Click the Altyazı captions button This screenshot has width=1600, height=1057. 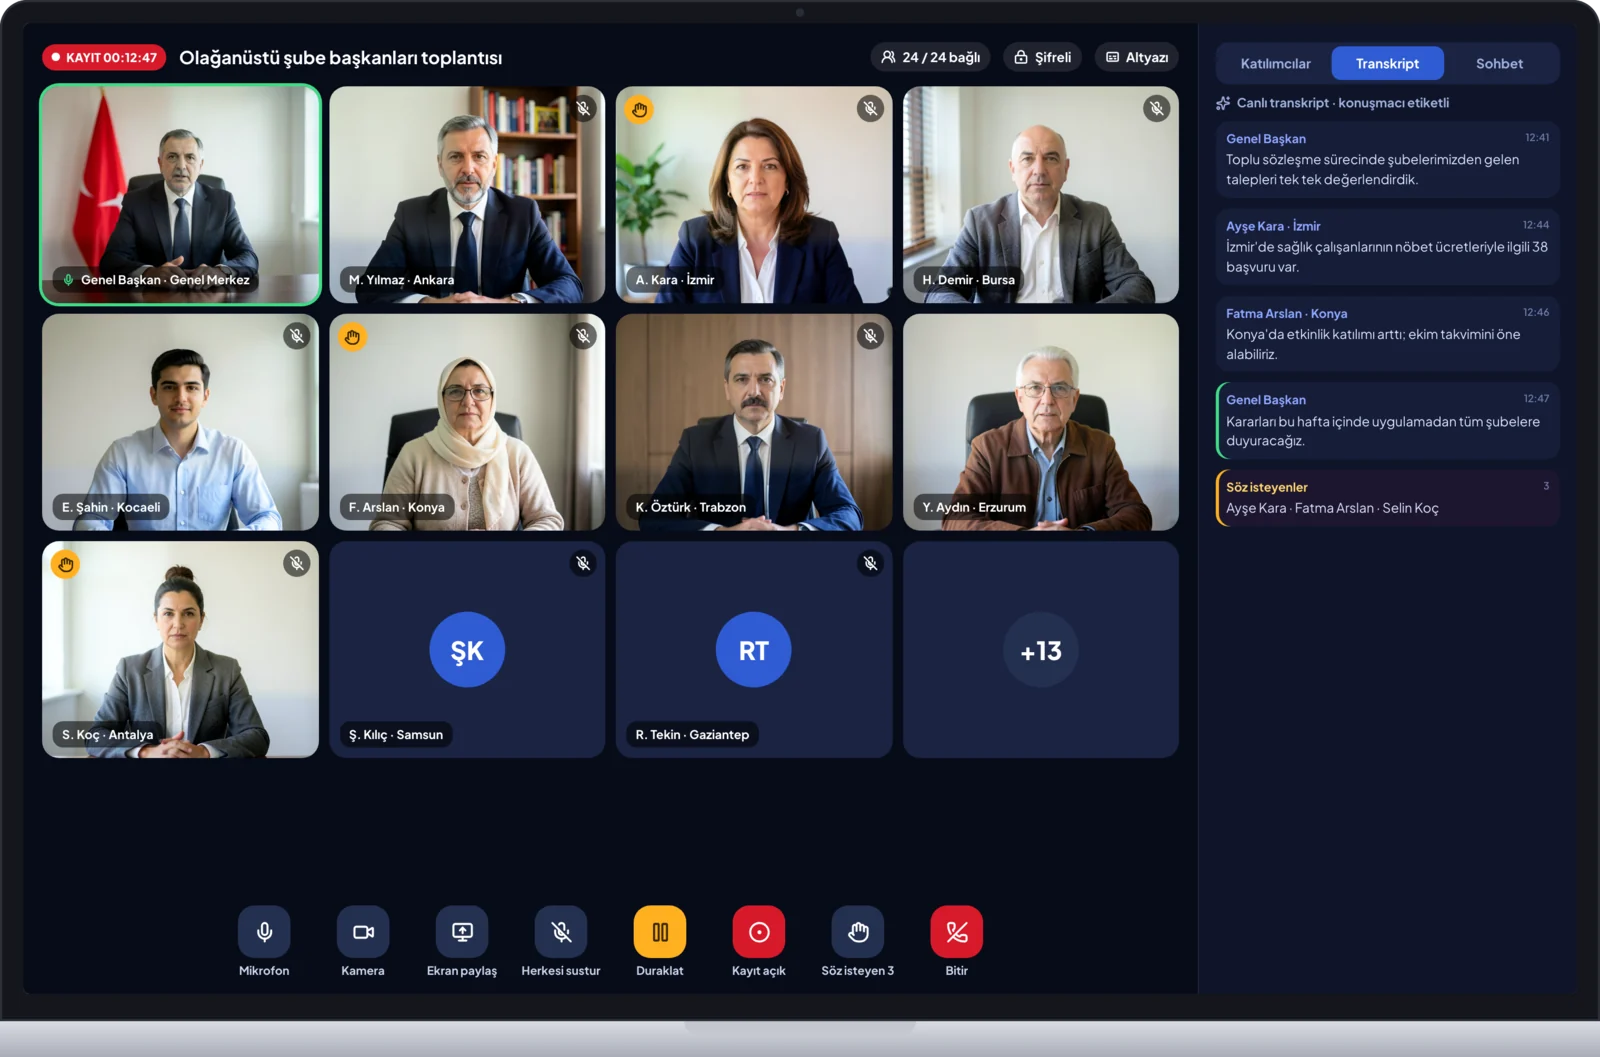tap(1137, 57)
